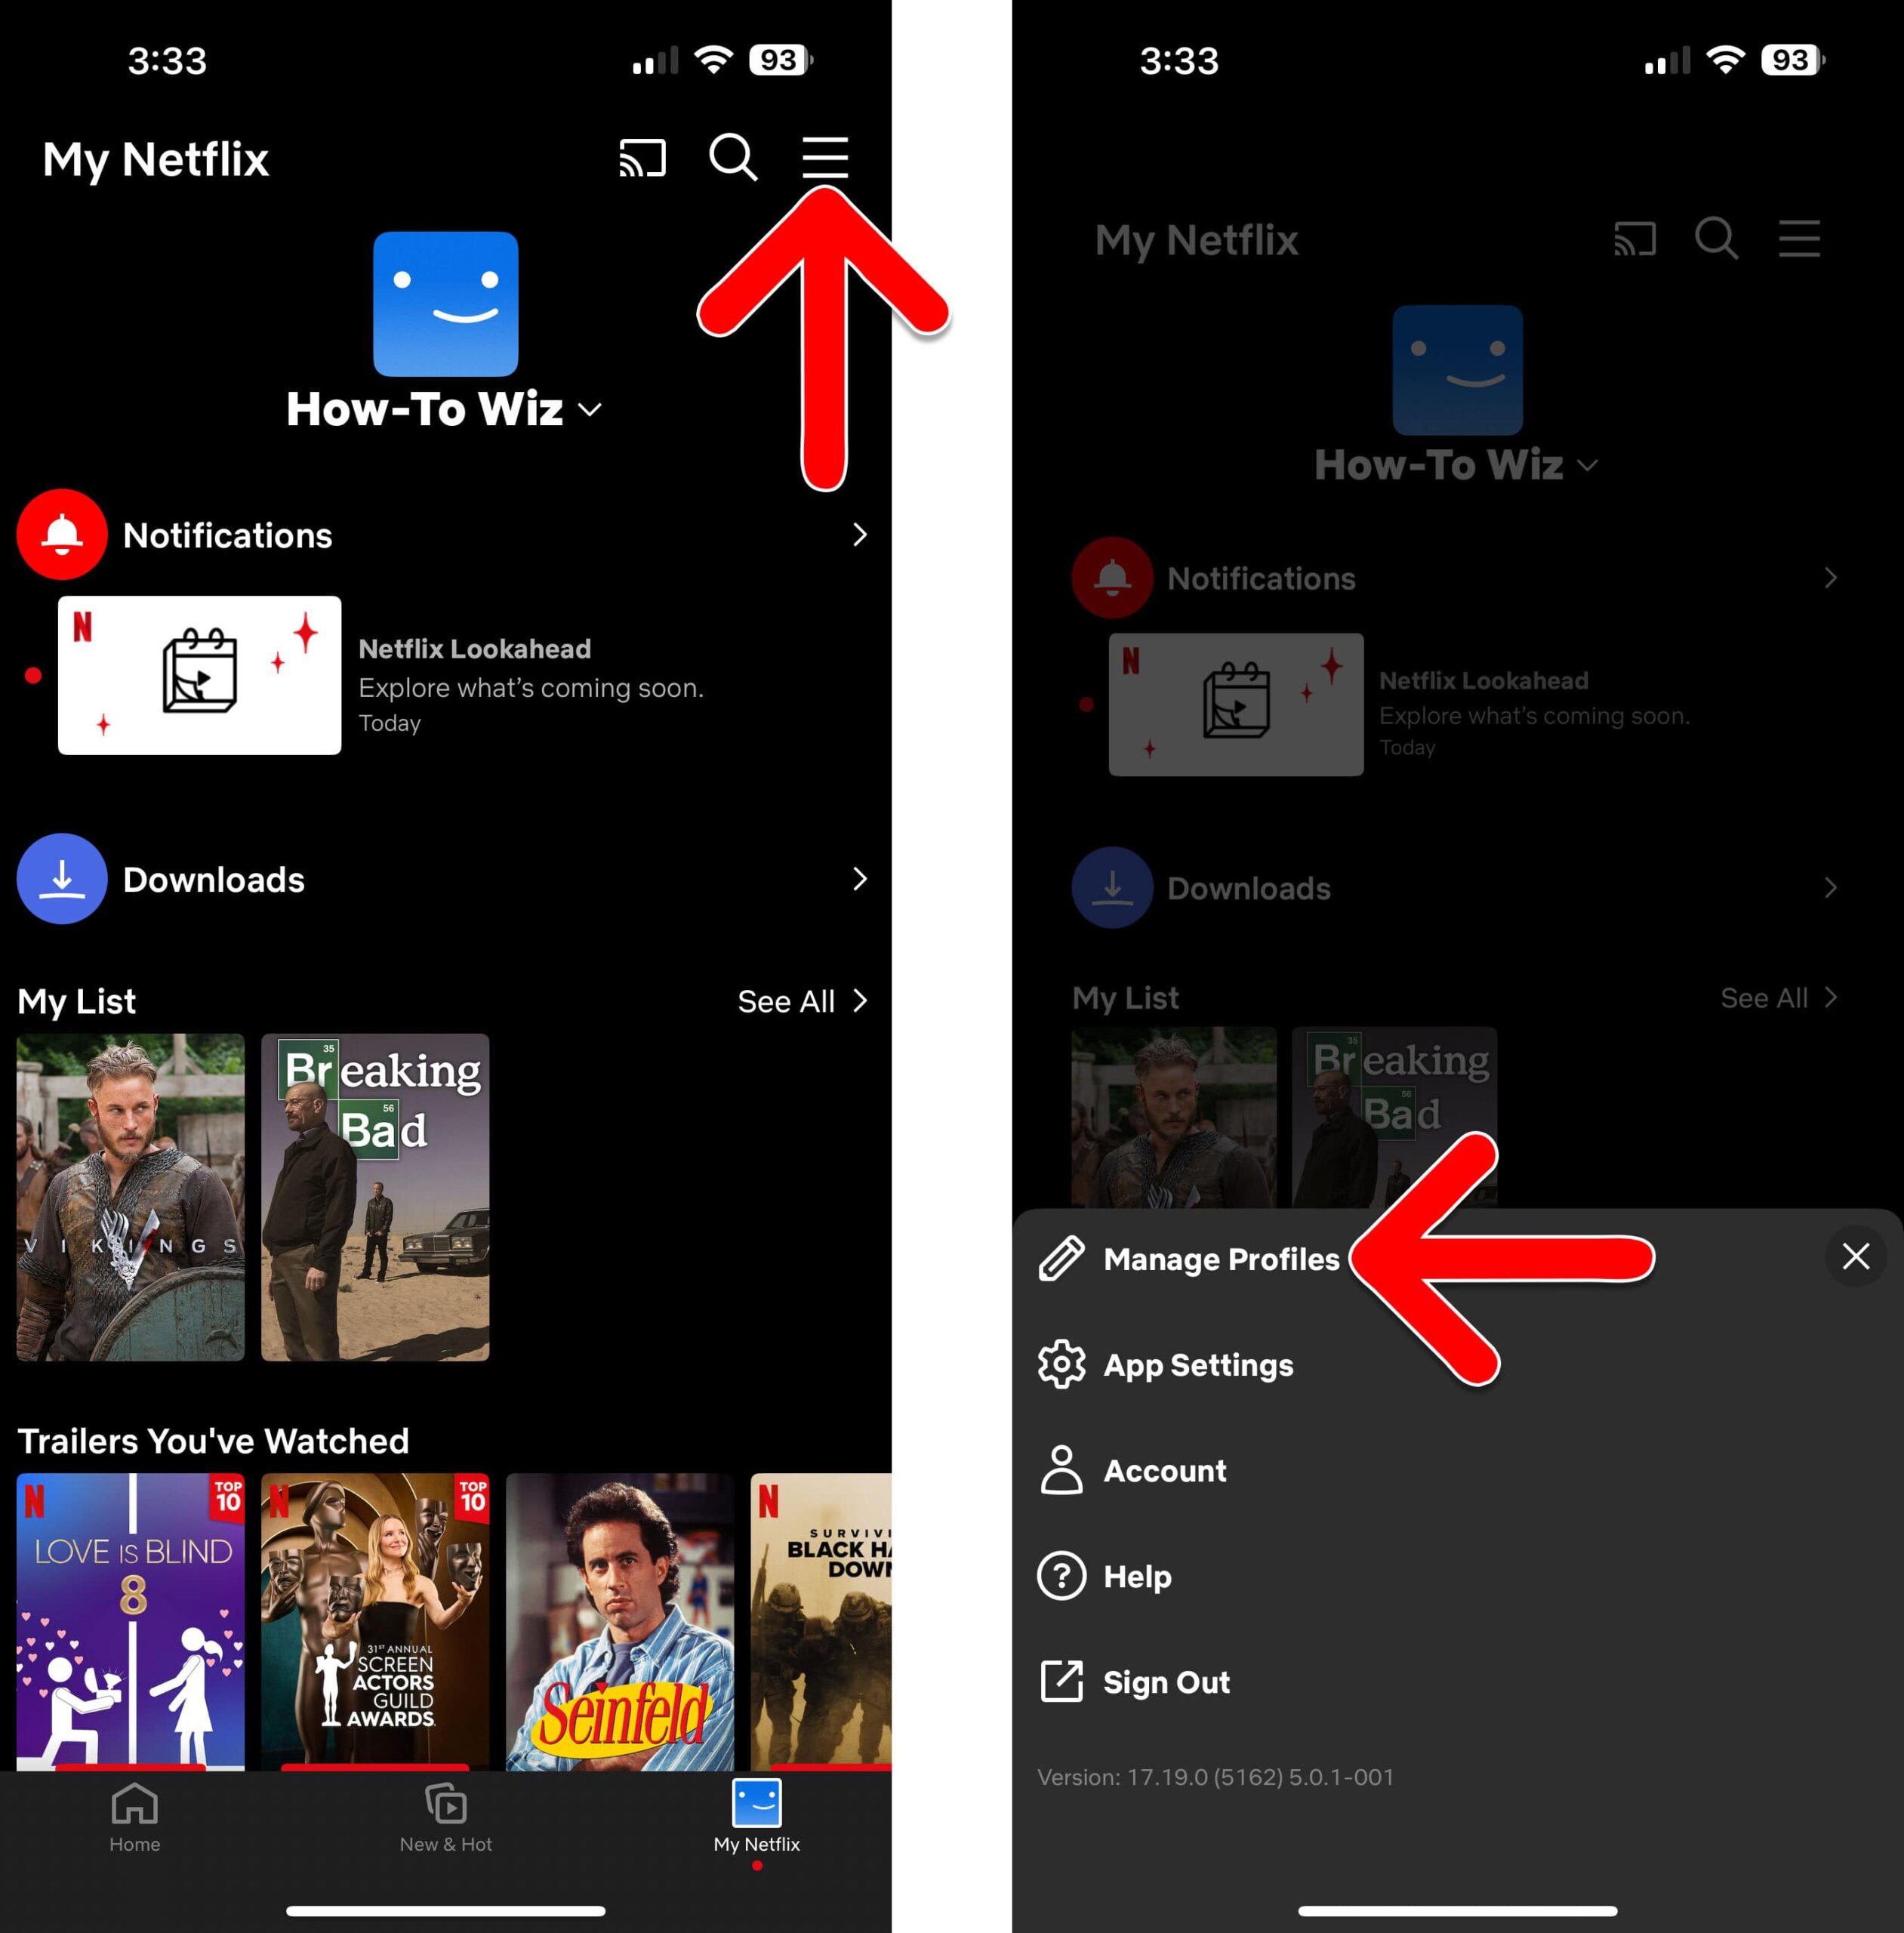Open Account from the menu sheet
This screenshot has width=1904, height=1933.
(1164, 1471)
